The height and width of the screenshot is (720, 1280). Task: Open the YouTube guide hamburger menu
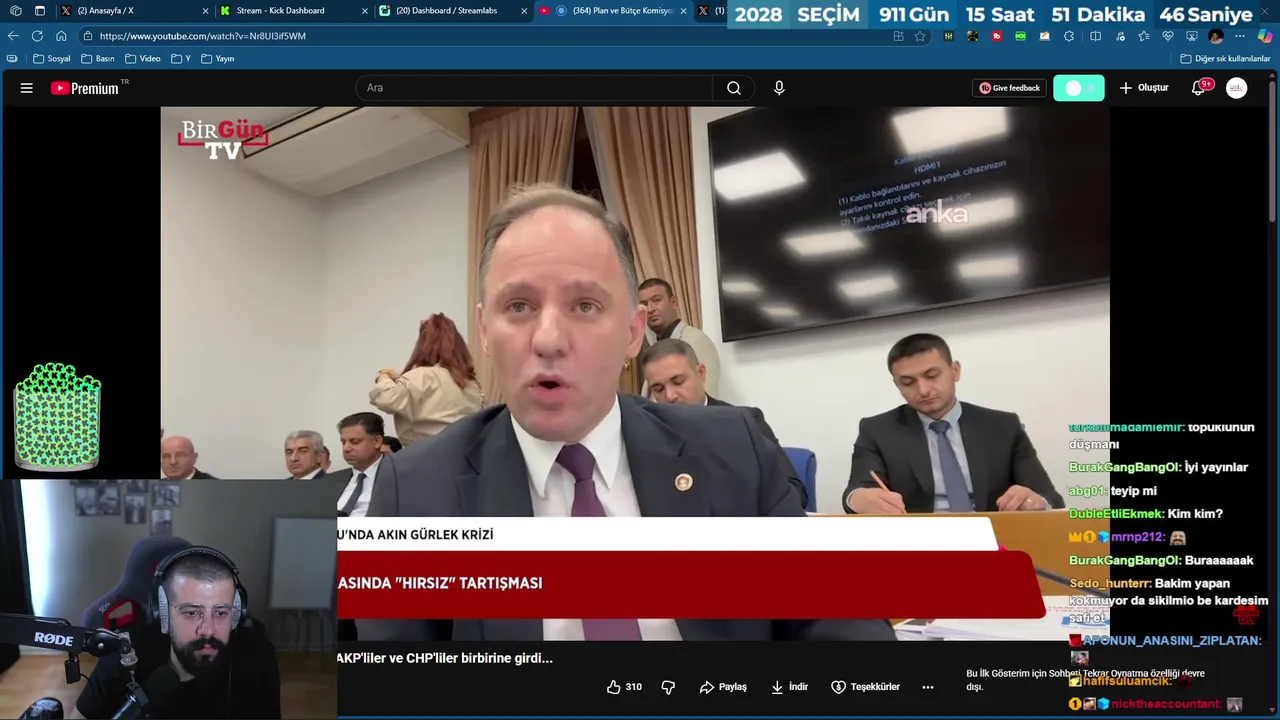pos(27,88)
